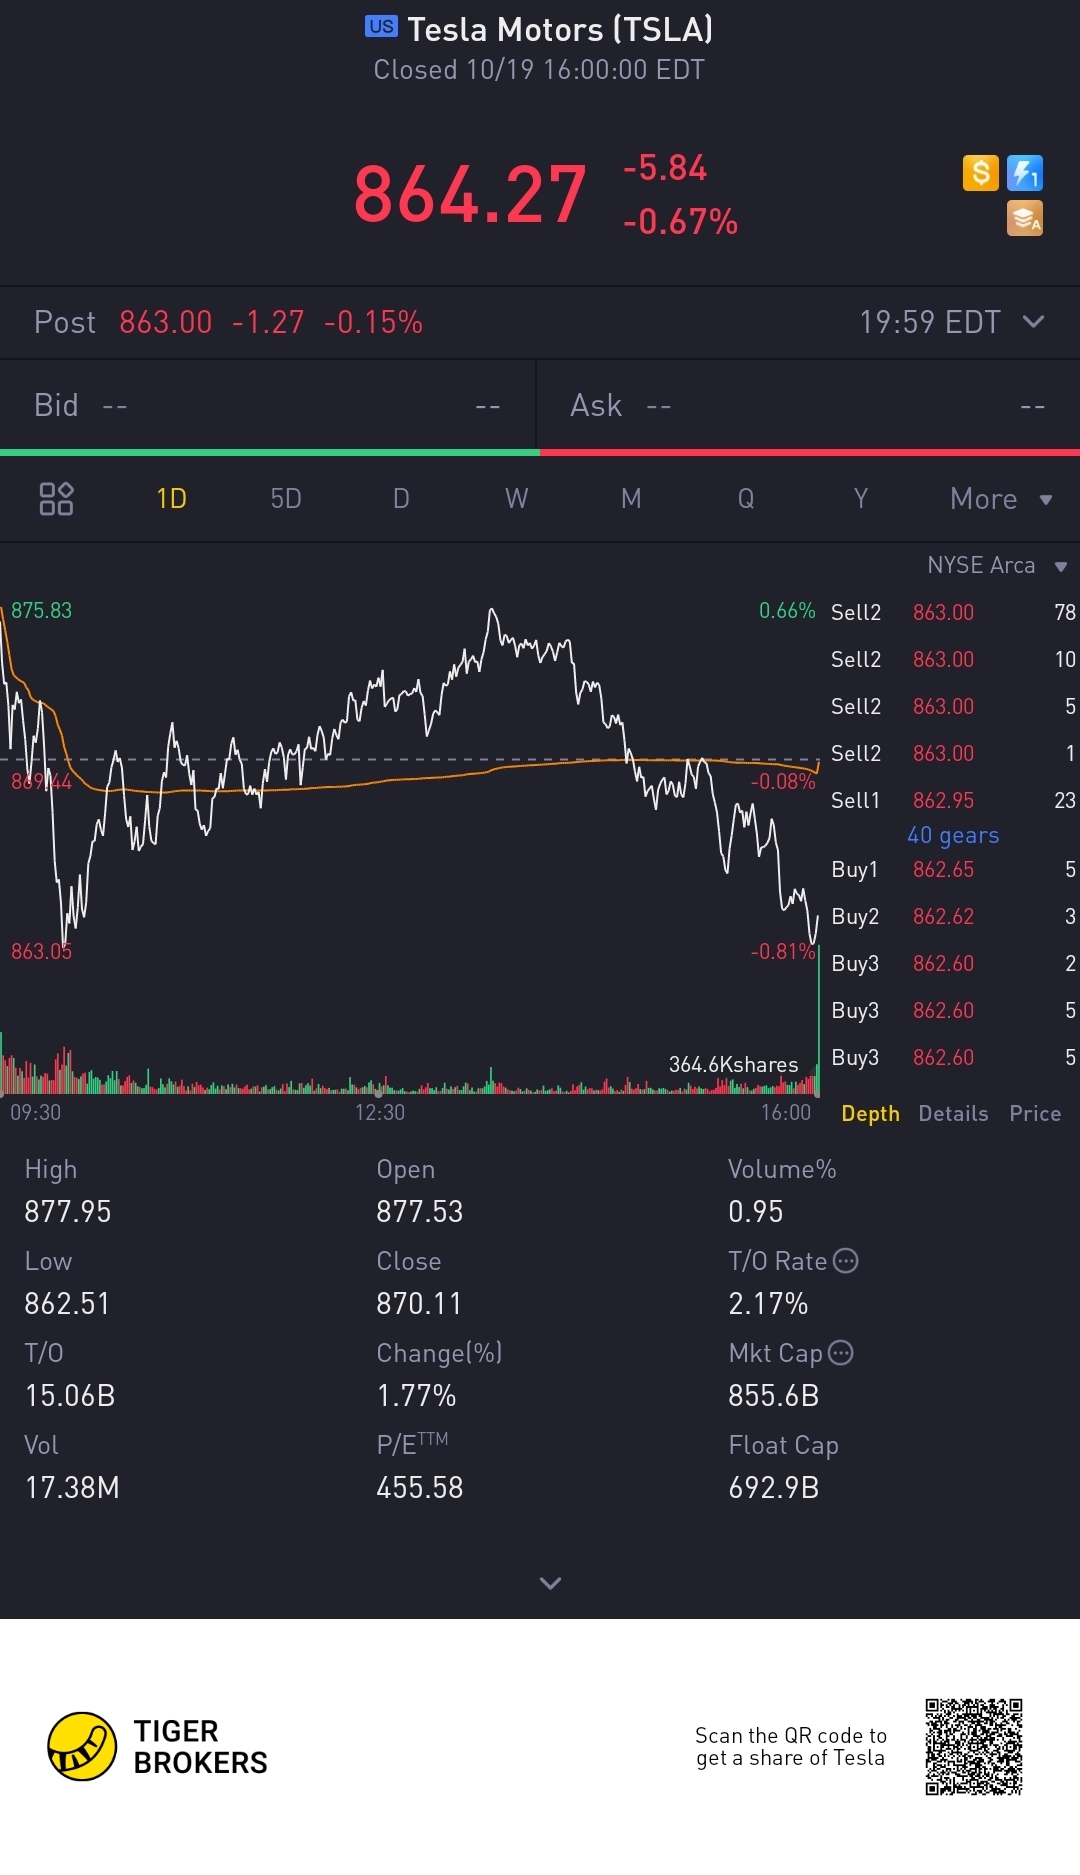Select the Depth tab
Screen dimensions: 1080x1875
[870, 1113]
